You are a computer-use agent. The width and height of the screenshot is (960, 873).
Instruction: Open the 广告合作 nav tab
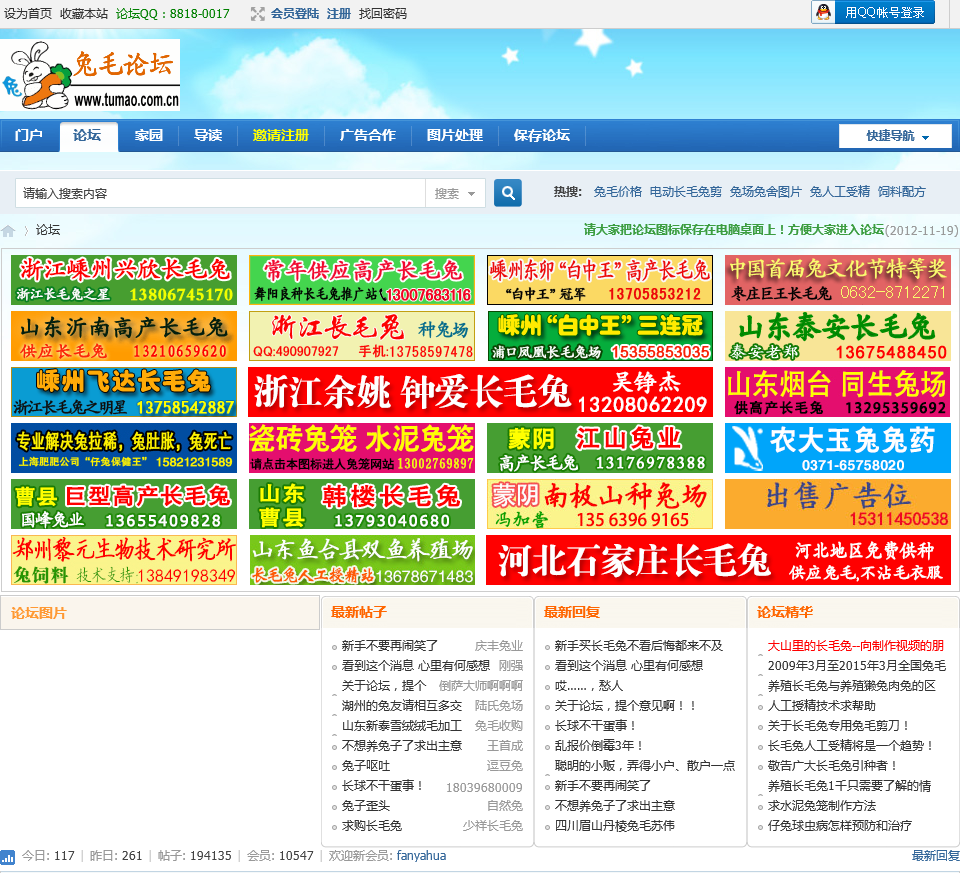pos(367,135)
